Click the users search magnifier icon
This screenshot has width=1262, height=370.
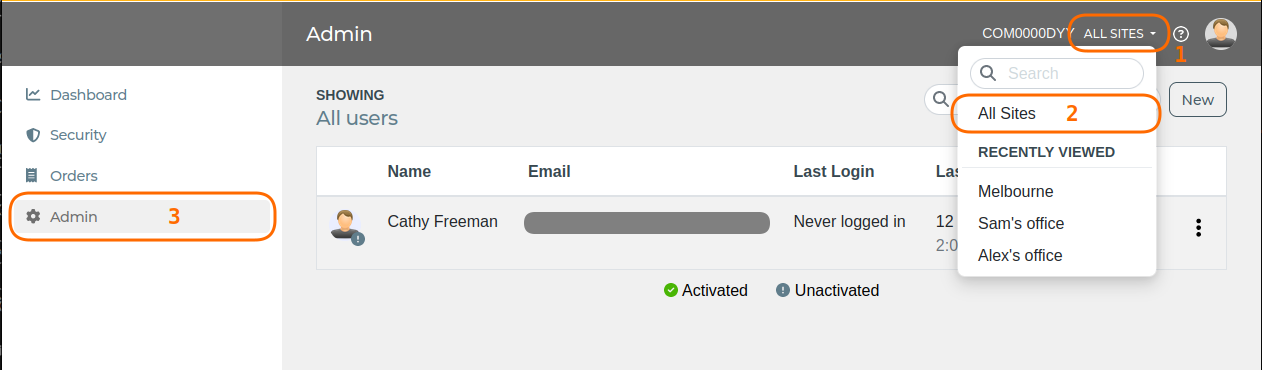pos(940,99)
